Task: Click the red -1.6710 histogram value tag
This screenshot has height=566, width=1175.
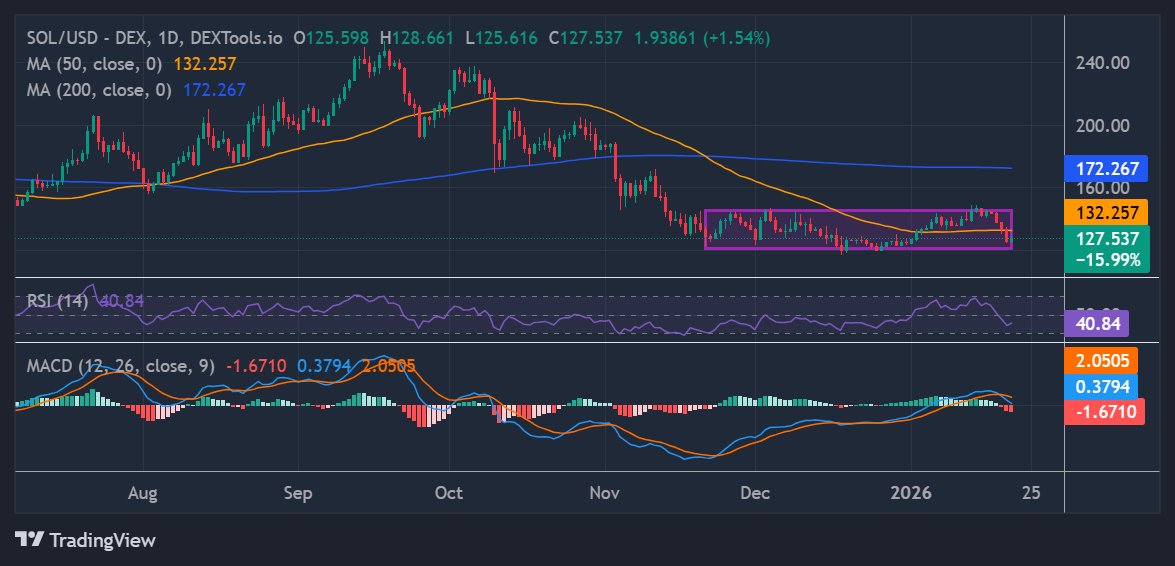Action: (1105, 411)
